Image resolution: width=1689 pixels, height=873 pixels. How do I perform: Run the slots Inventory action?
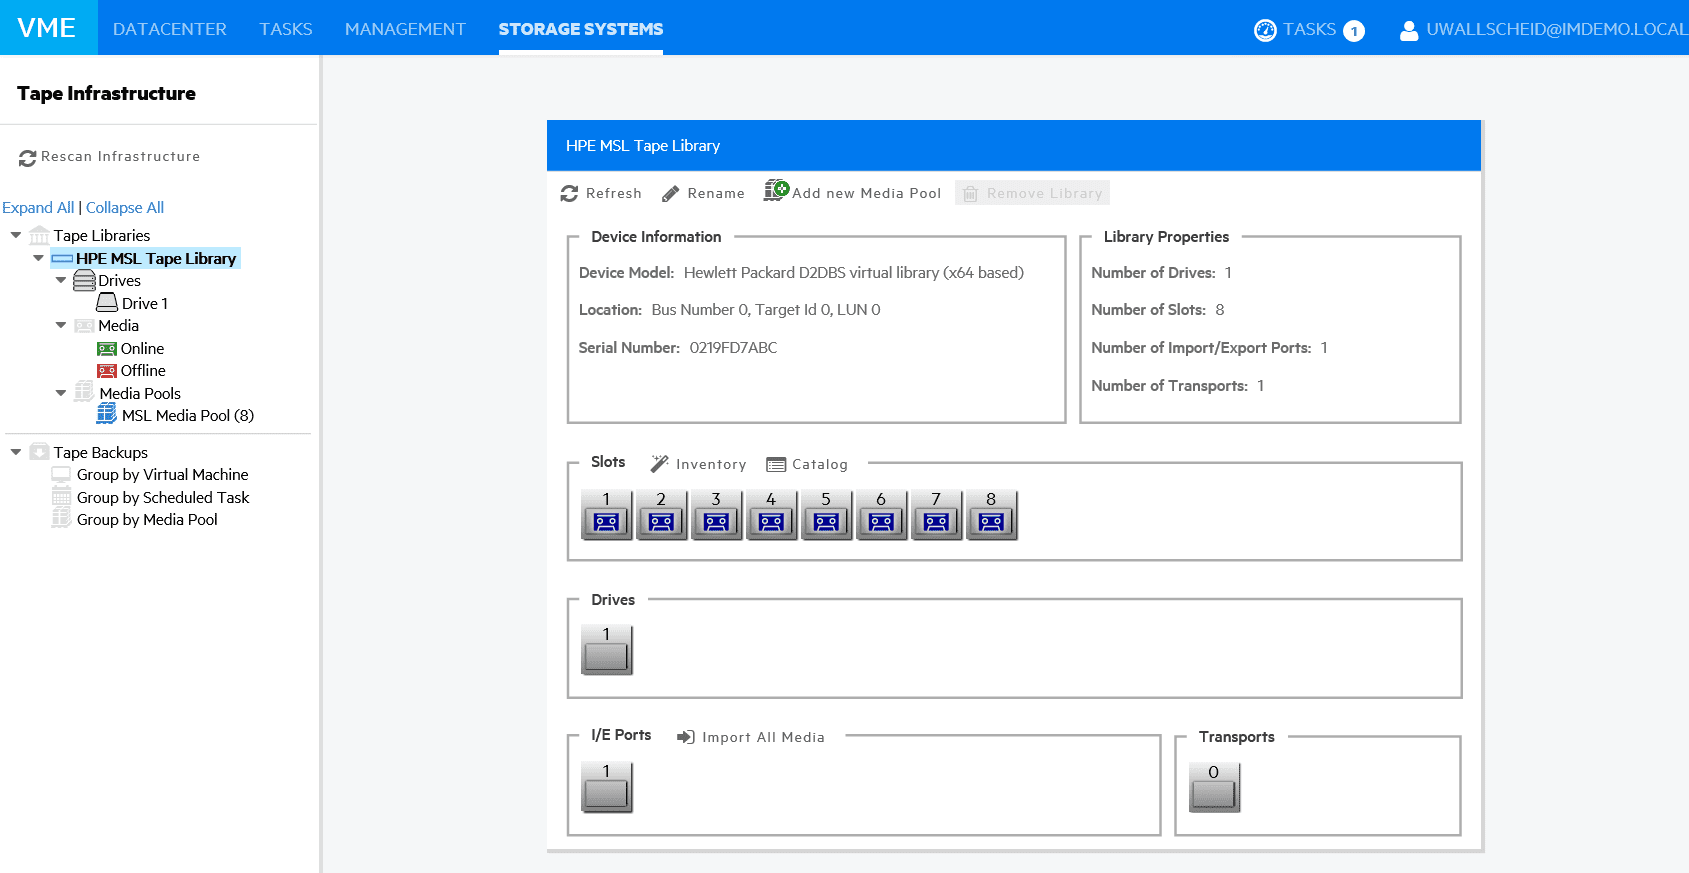click(x=698, y=464)
